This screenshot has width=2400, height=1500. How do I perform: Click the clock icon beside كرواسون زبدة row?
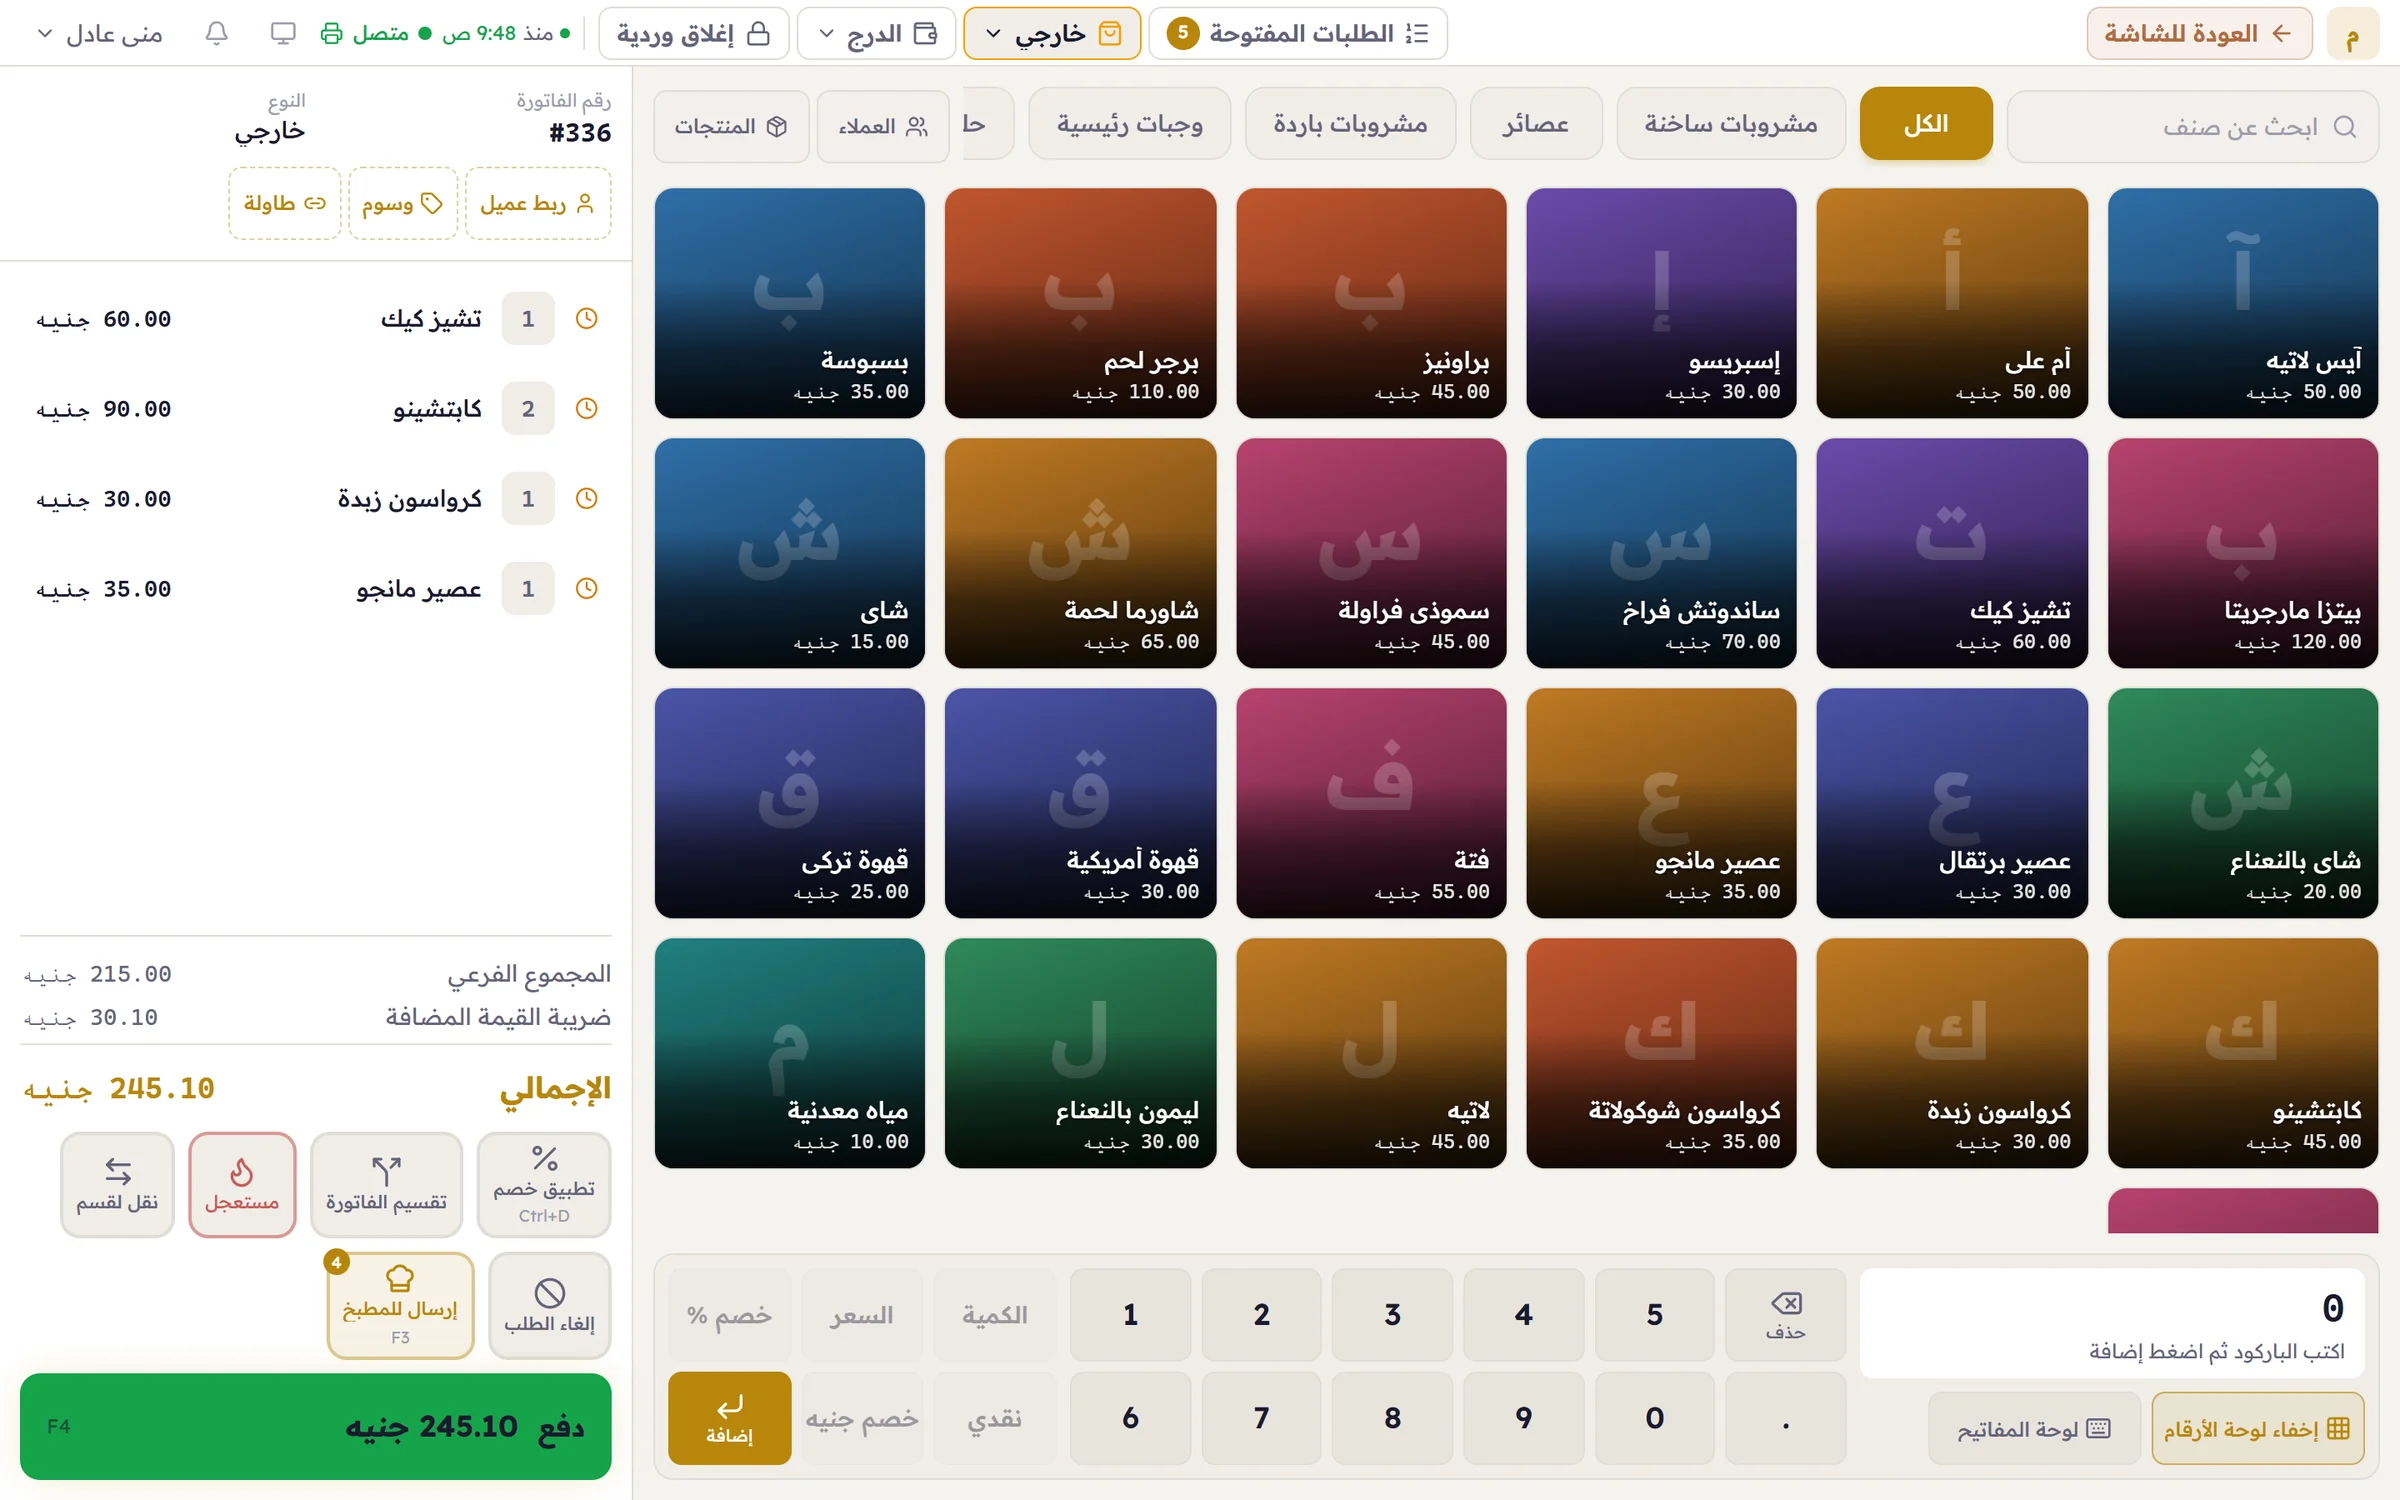587,499
